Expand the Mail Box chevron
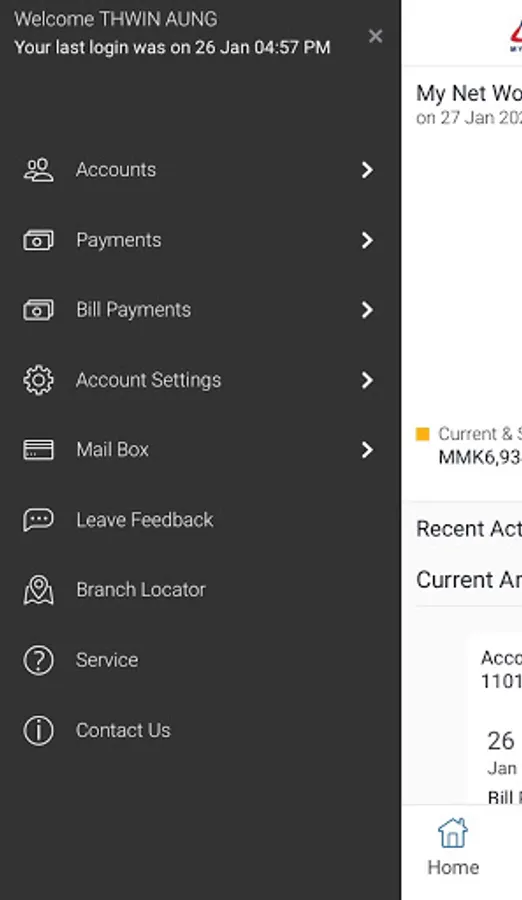Viewport: 522px width, 900px height. tap(368, 450)
